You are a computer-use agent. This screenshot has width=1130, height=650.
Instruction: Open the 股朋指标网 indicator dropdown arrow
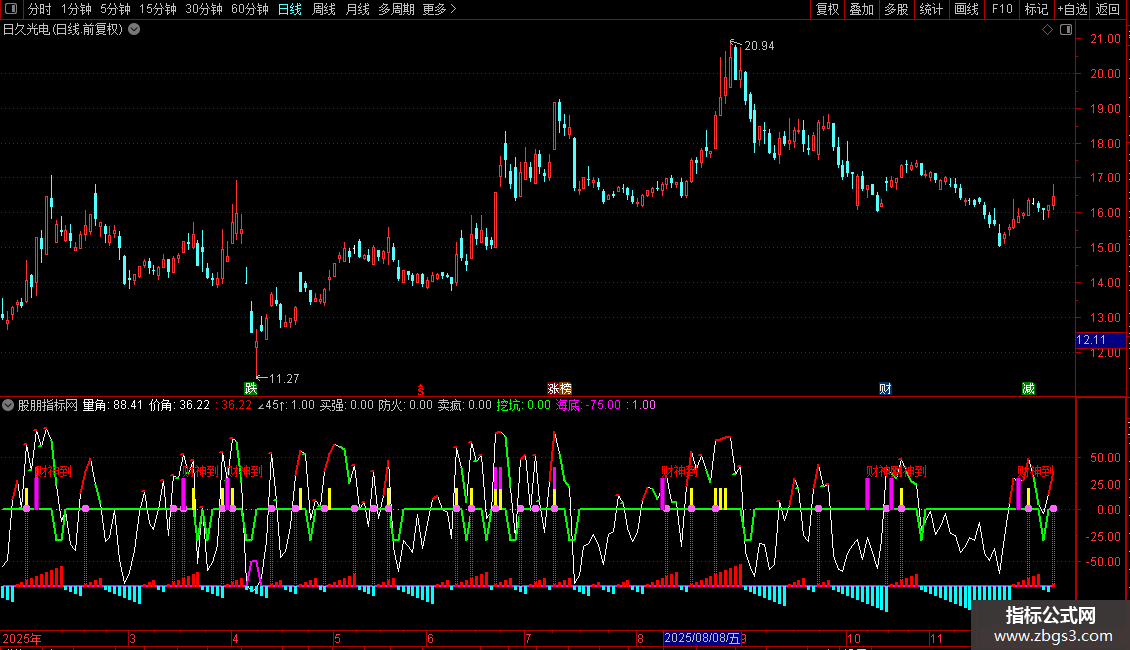[8, 405]
